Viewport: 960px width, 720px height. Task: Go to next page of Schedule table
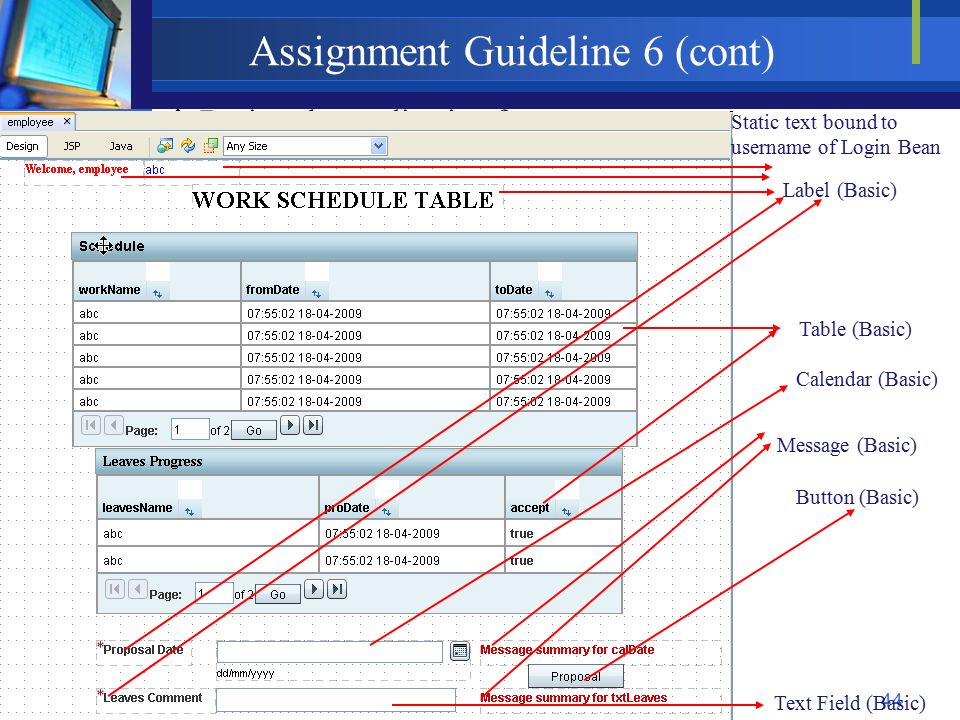coord(290,425)
